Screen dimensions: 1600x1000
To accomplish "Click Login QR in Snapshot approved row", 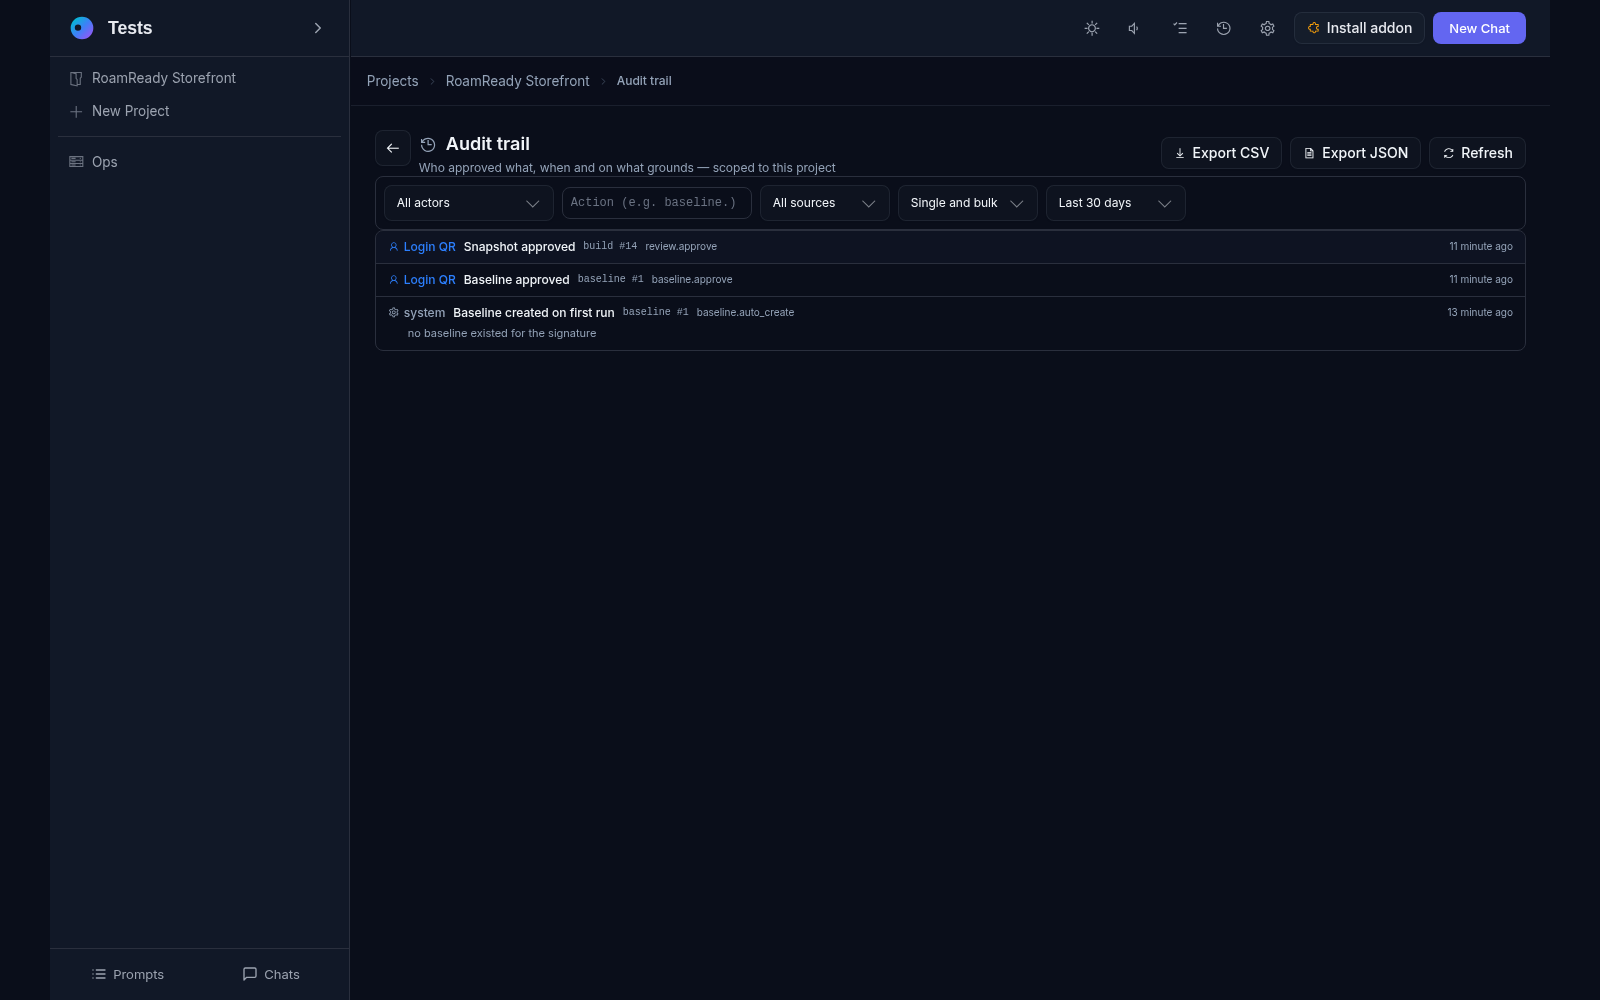I will coord(429,247).
